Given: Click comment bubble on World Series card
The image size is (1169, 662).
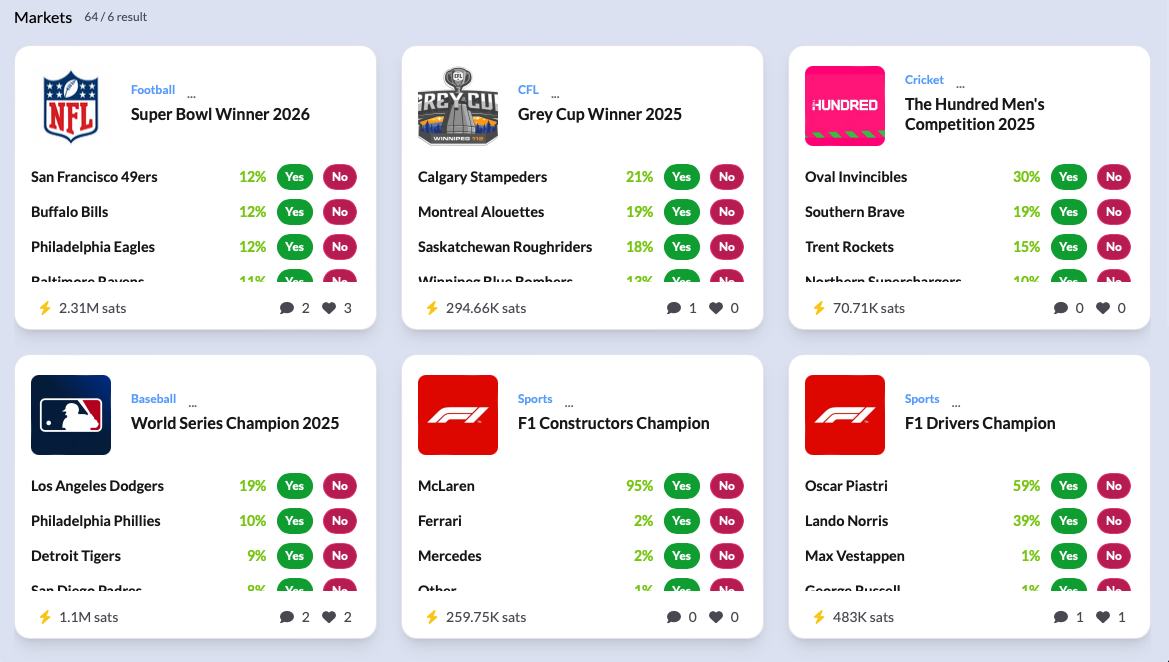Looking at the screenshot, I should [286, 617].
